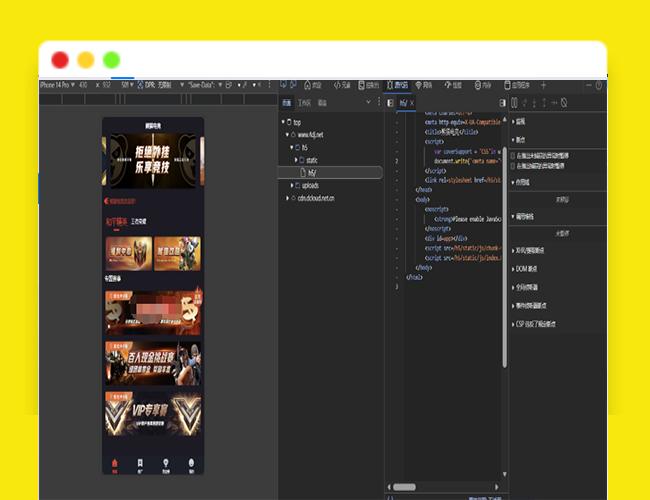Screen dimensions: 650x500
Task: Edit the viewport height field showing 932
Action: point(107,85)
